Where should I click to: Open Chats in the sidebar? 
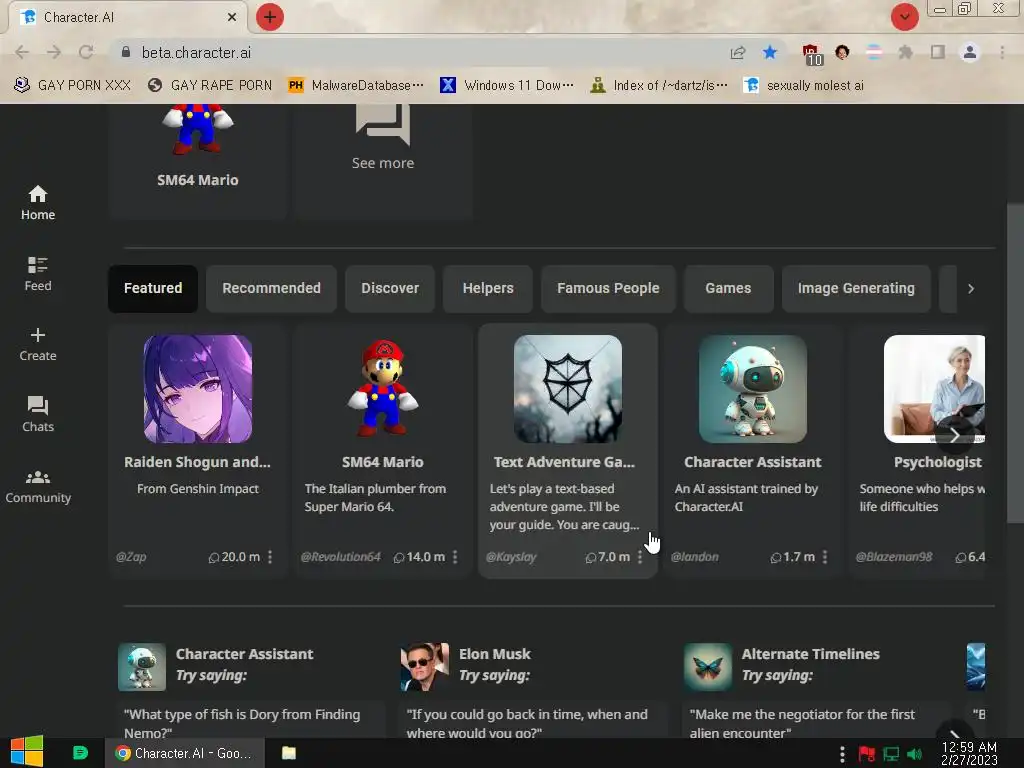(37, 415)
